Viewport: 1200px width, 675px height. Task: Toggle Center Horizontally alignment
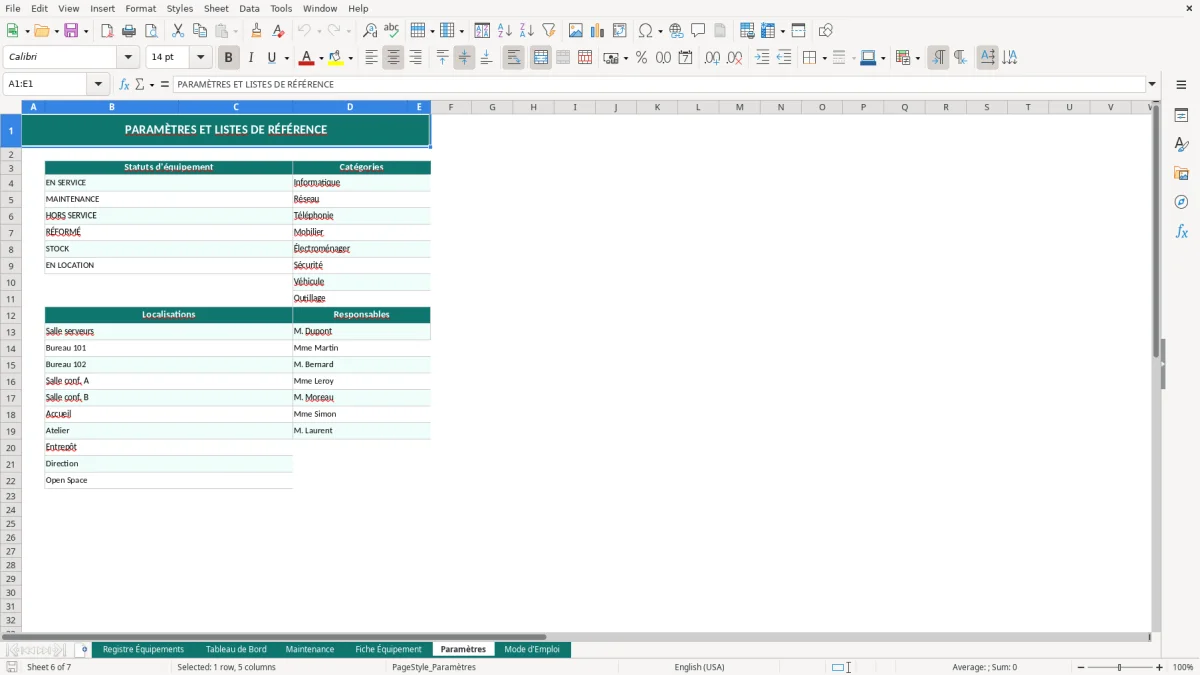pyautogui.click(x=393, y=58)
